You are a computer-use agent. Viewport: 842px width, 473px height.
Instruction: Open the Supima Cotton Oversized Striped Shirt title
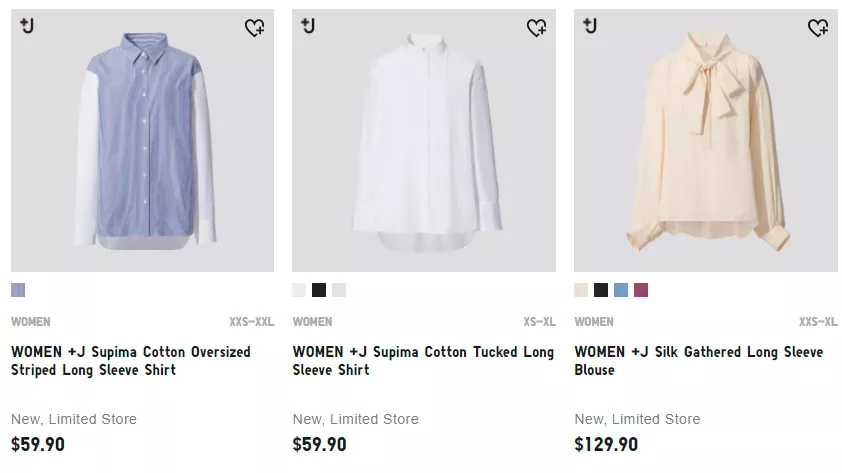(x=131, y=361)
